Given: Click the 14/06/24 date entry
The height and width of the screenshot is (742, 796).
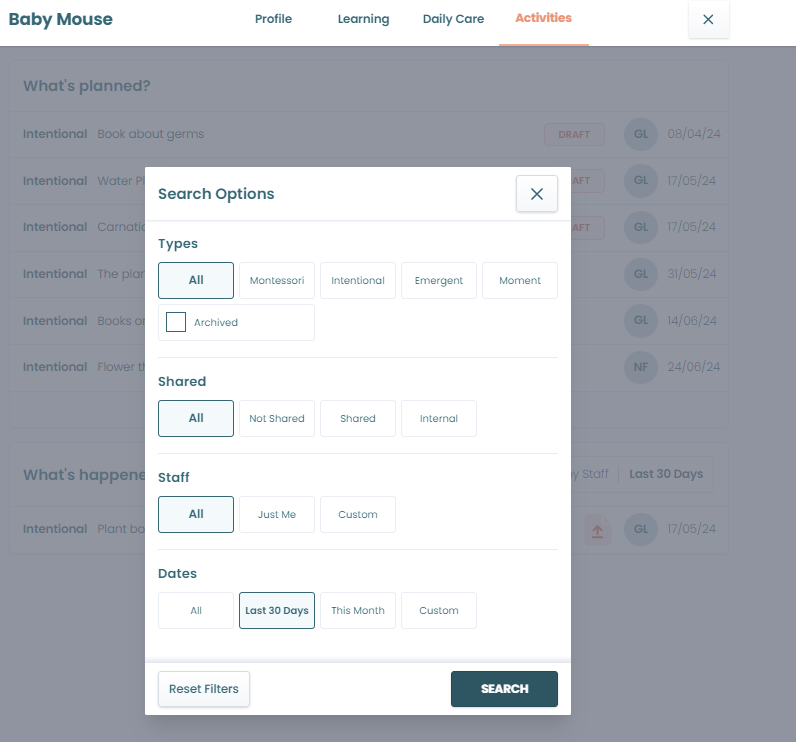Looking at the screenshot, I should (x=692, y=321).
